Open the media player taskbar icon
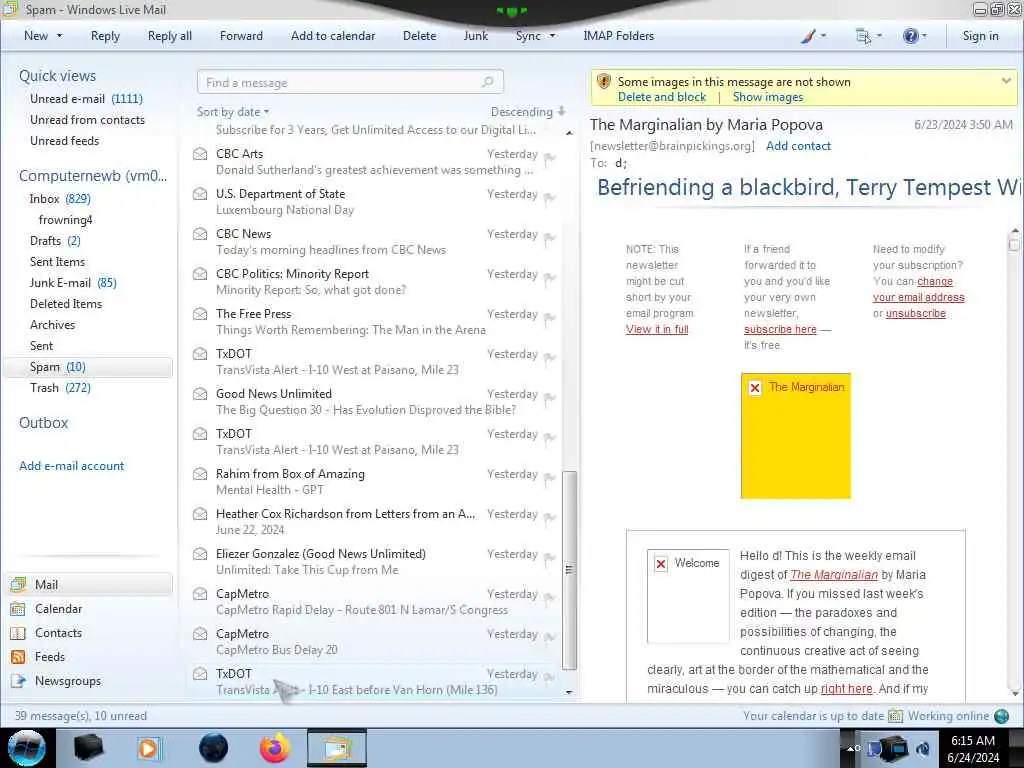 click(x=148, y=748)
